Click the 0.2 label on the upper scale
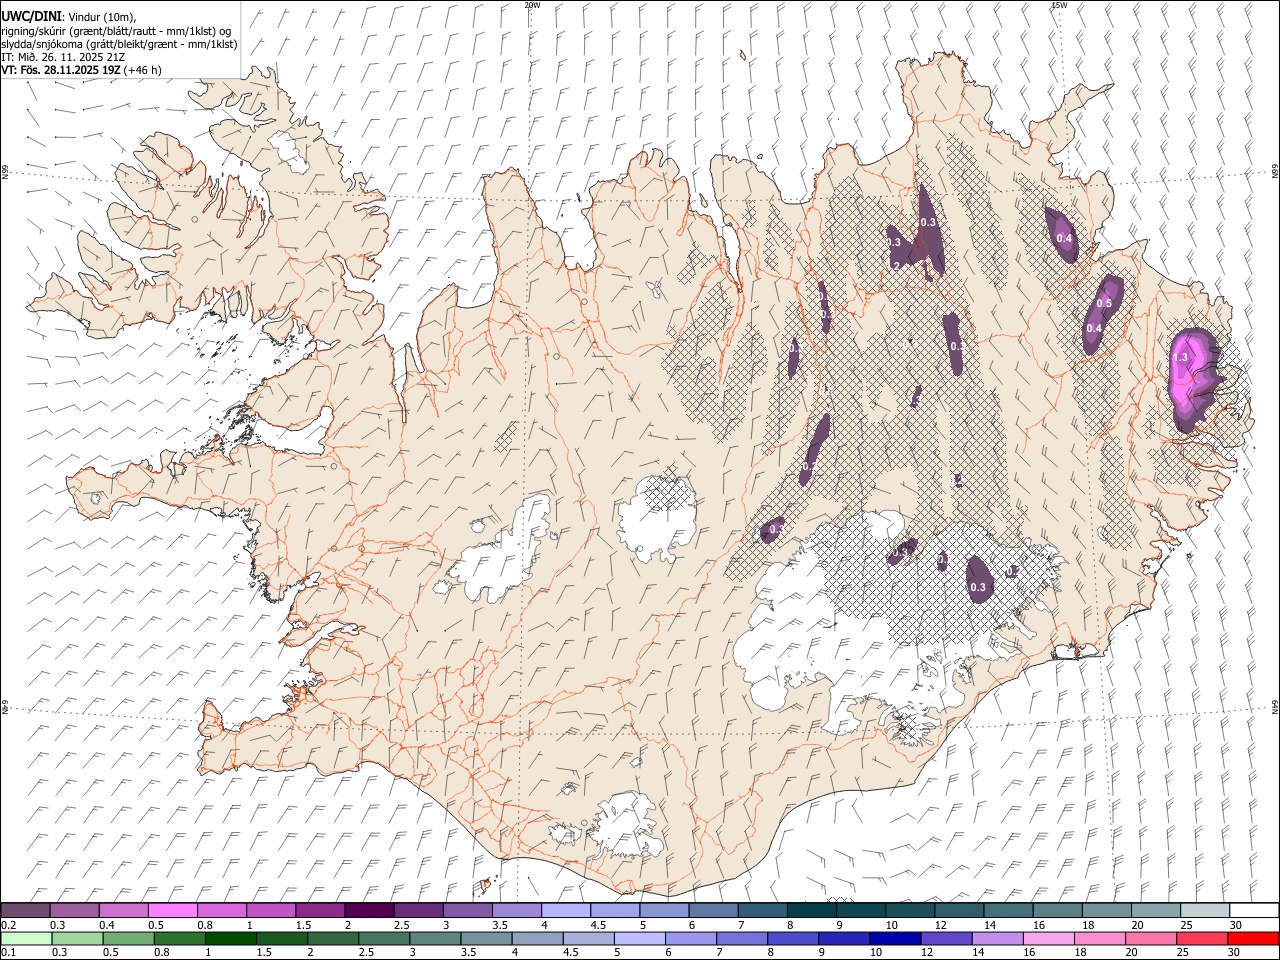1280x960 pixels. 8,925
